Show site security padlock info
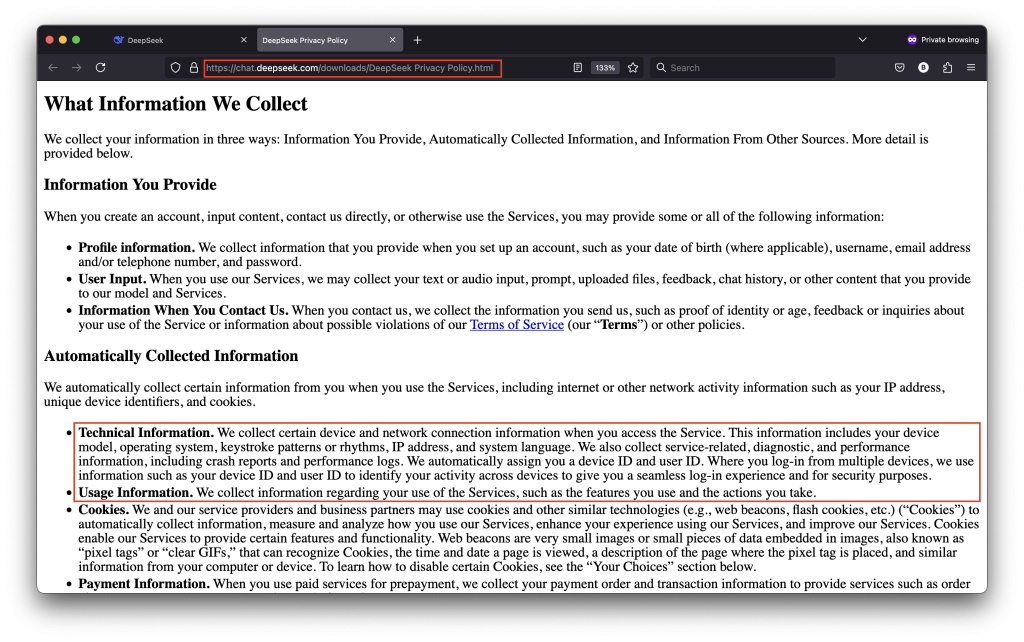1024x642 pixels. 194,68
